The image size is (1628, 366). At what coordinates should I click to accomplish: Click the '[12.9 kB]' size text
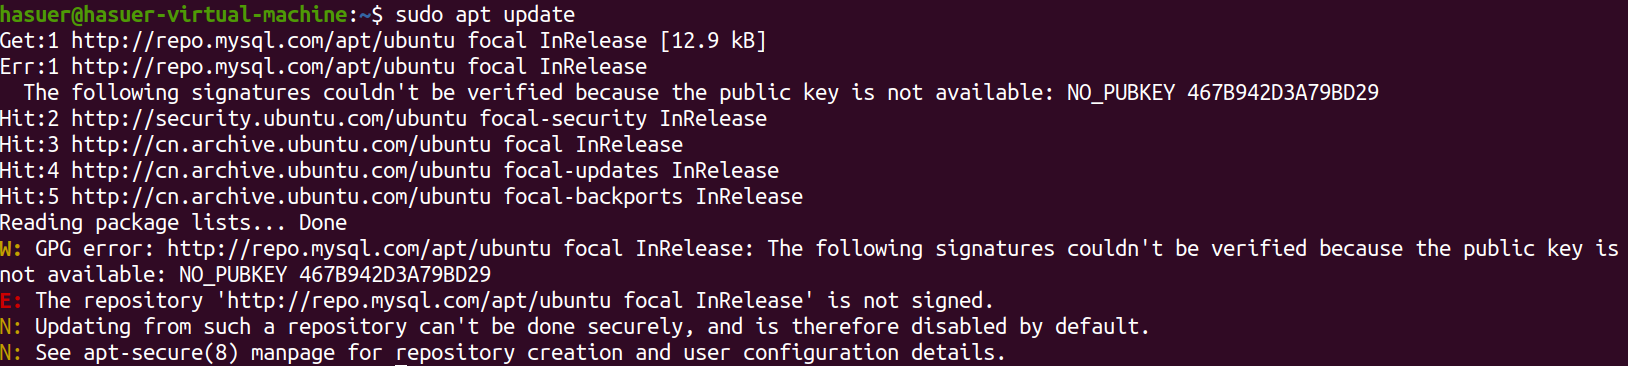(x=713, y=41)
